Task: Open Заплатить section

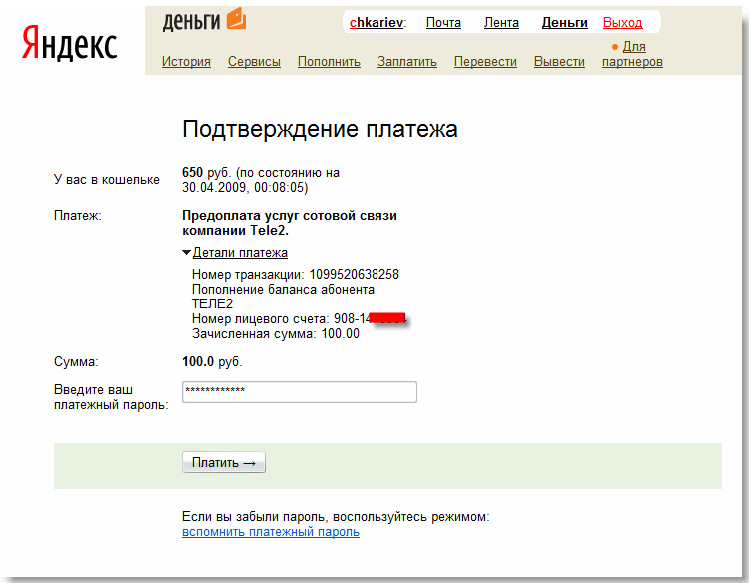Action: (x=407, y=62)
